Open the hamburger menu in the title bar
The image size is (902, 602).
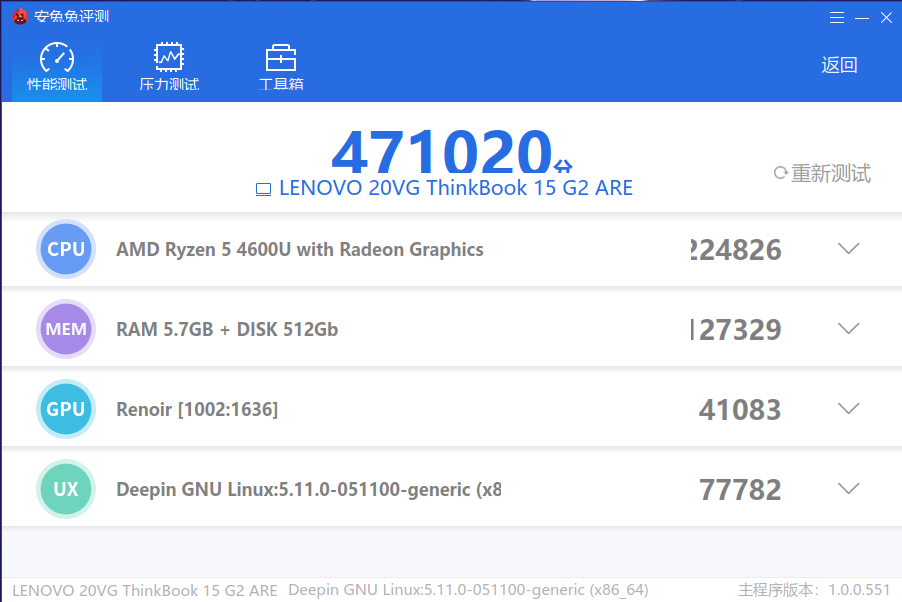836,18
